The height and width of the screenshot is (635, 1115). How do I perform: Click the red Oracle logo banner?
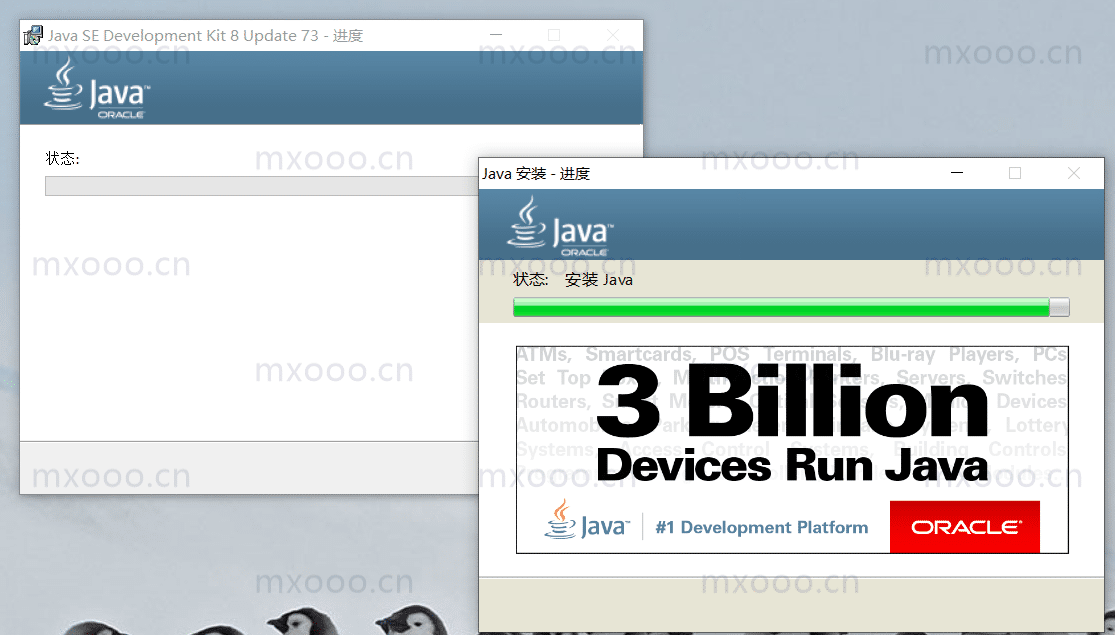[x=964, y=527]
